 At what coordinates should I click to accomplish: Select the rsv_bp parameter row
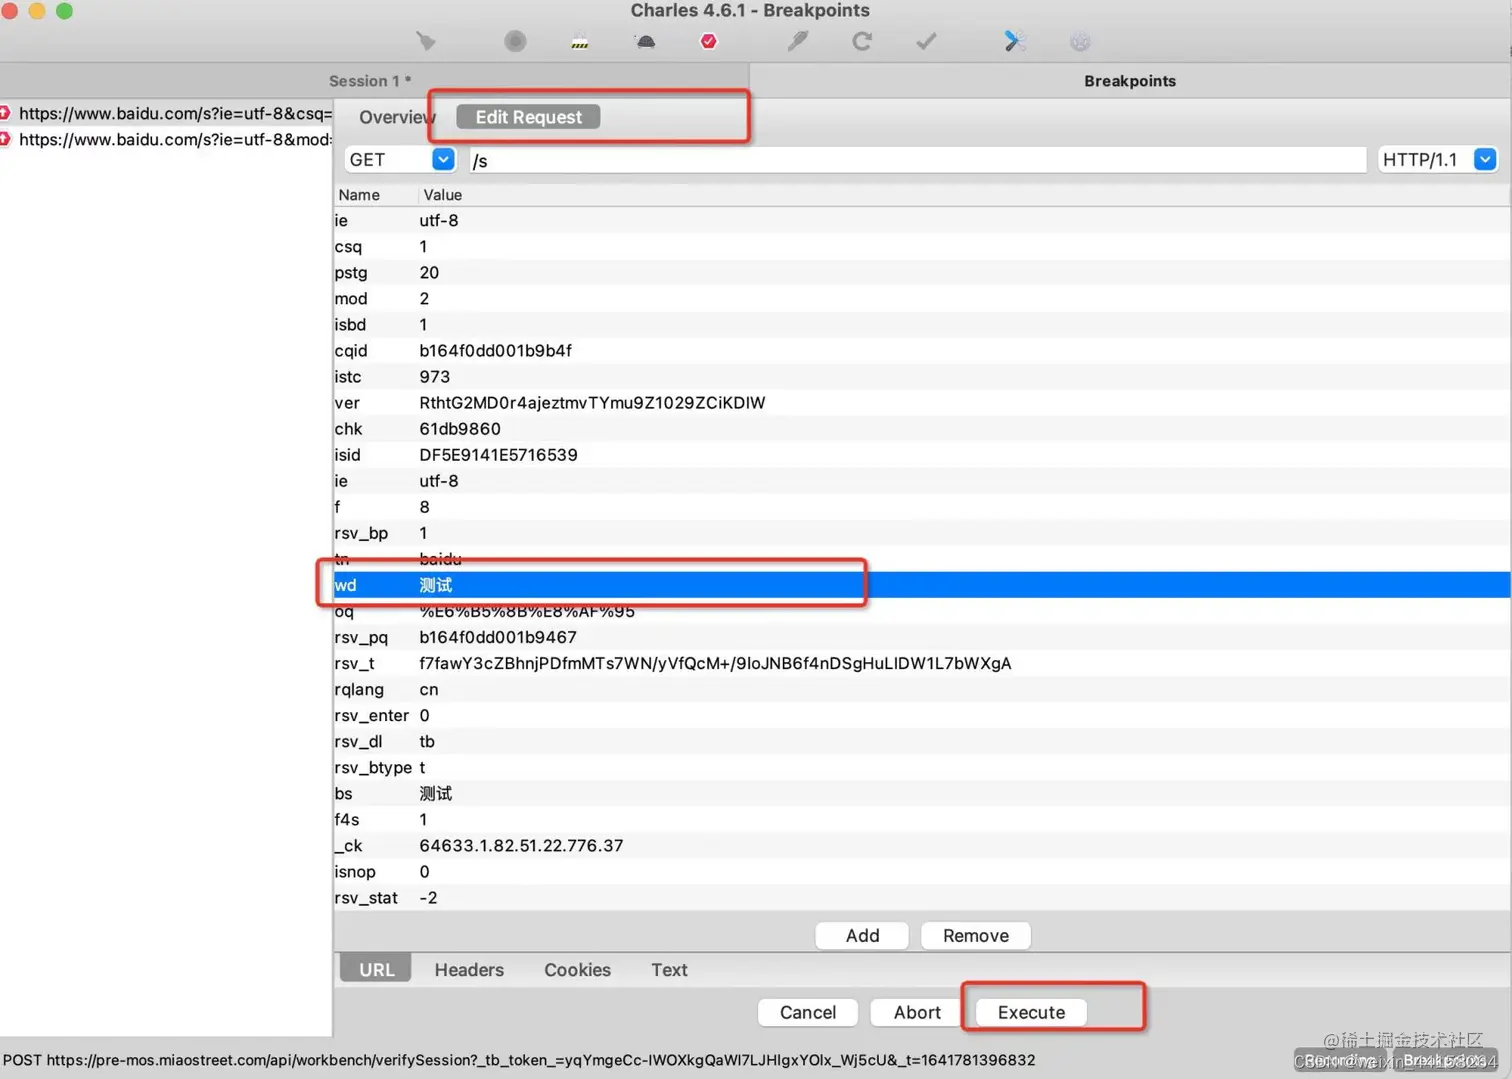coord(922,533)
